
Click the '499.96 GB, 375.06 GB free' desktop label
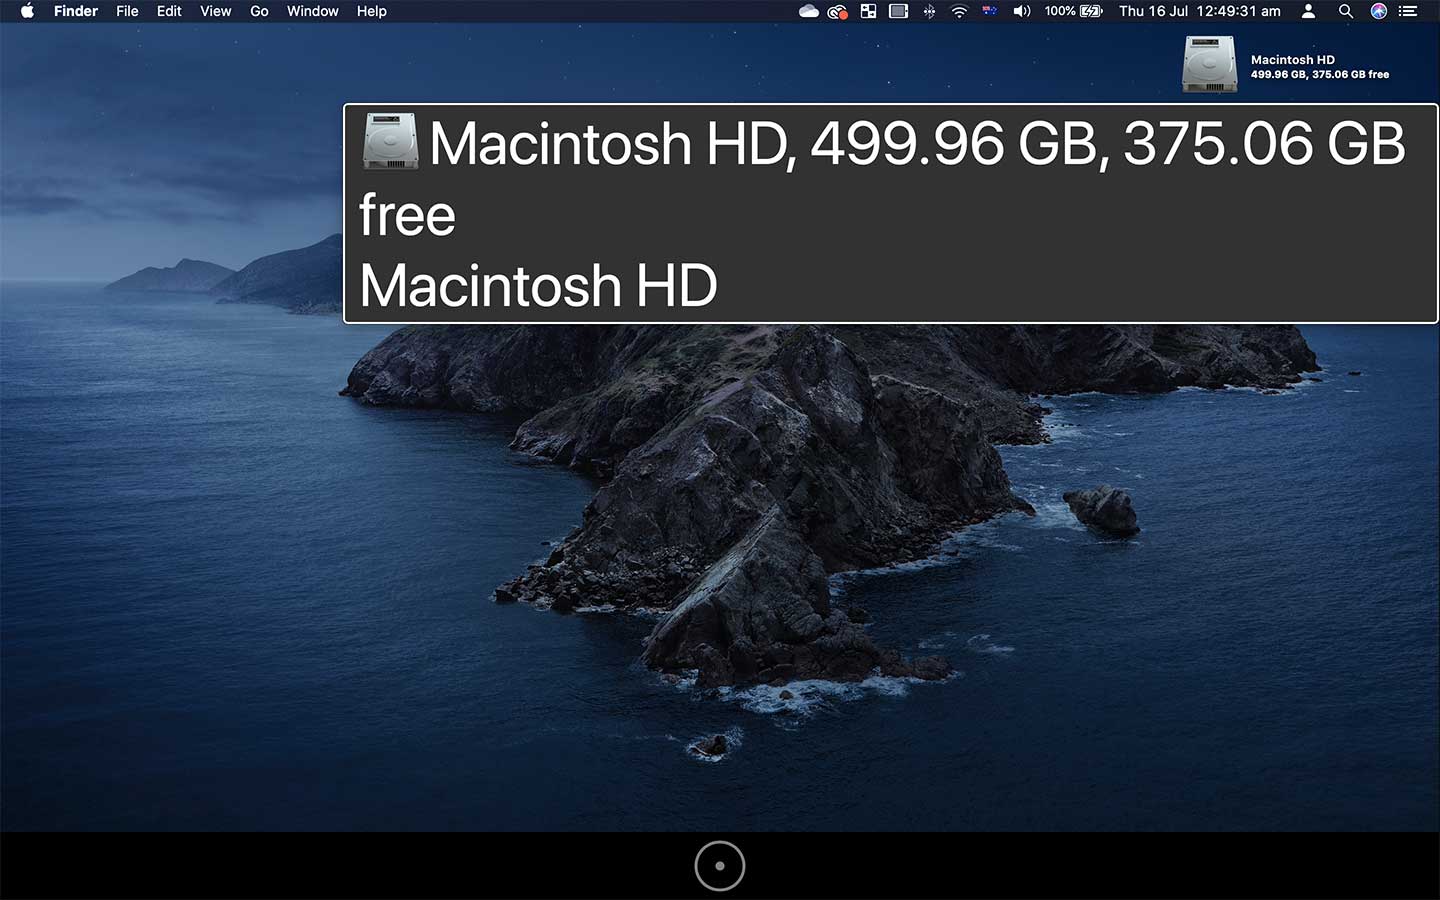[x=1320, y=74]
